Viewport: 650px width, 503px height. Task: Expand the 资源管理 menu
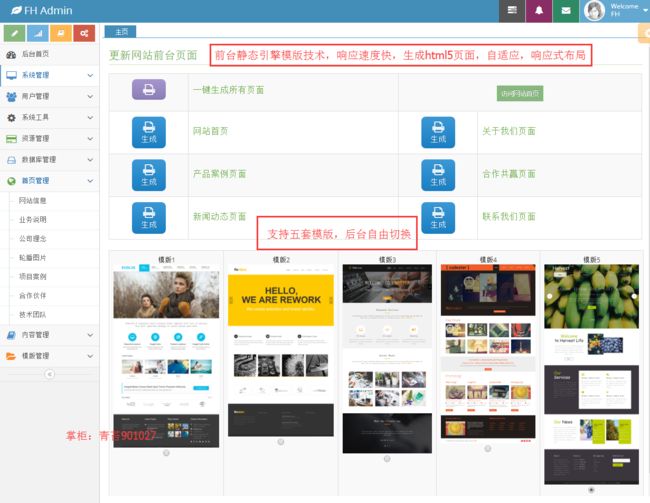(50, 139)
